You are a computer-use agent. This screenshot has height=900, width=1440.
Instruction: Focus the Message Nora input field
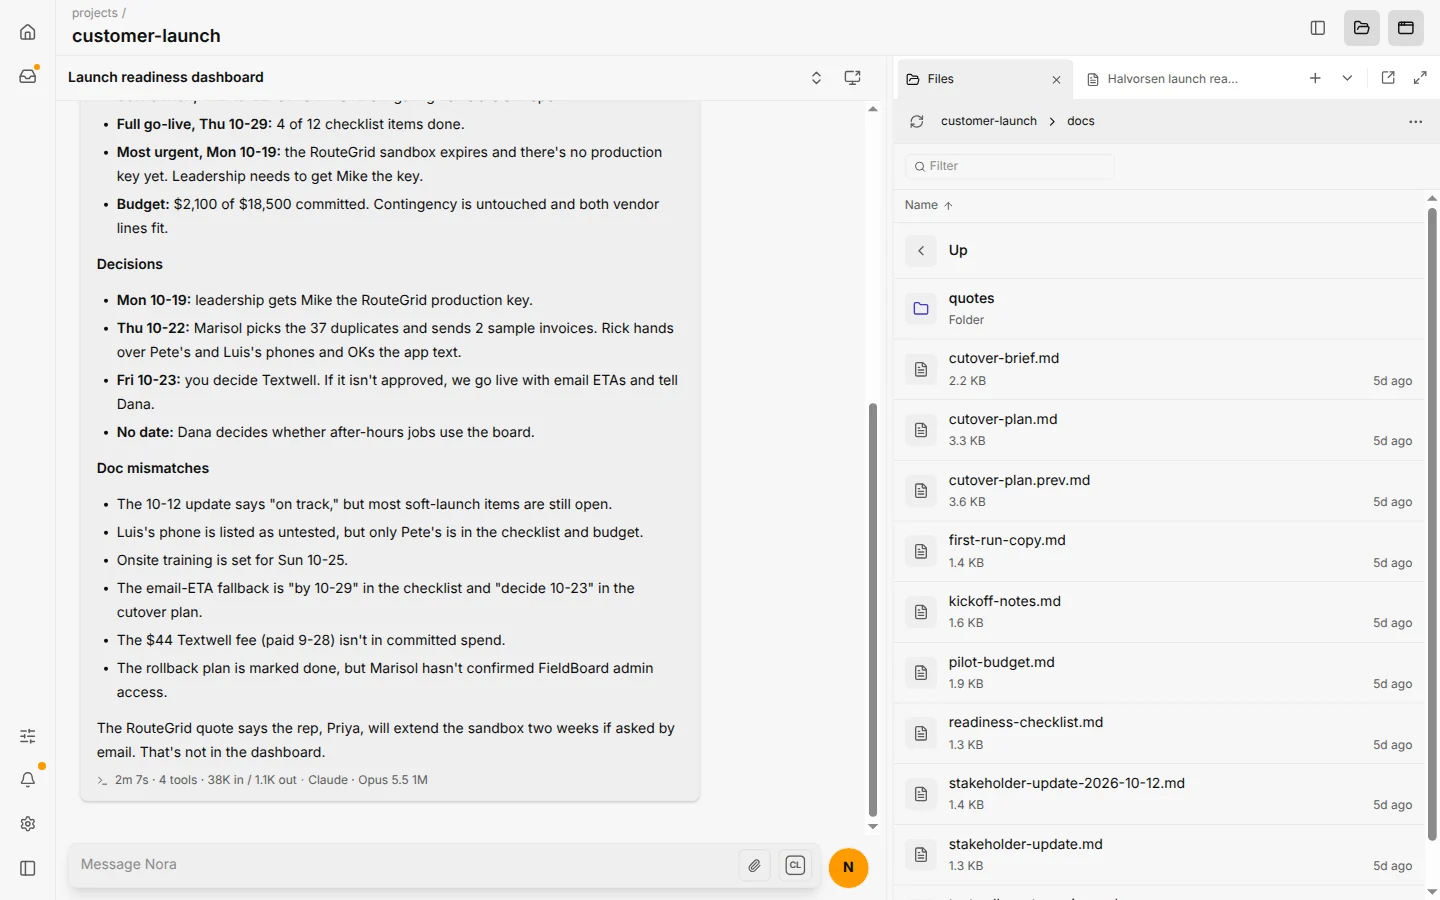[x=404, y=865]
